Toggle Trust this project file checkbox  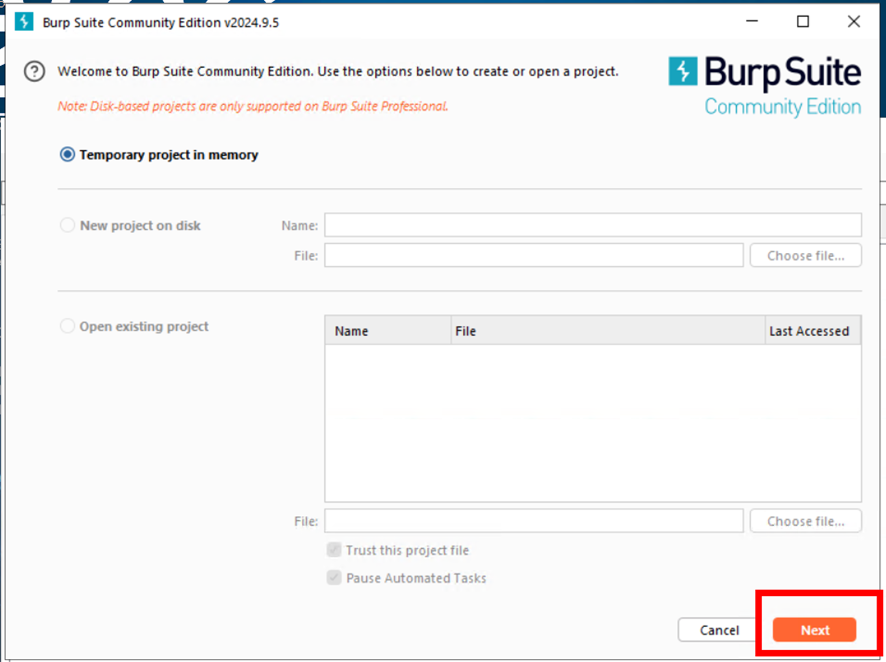[x=334, y=550]
